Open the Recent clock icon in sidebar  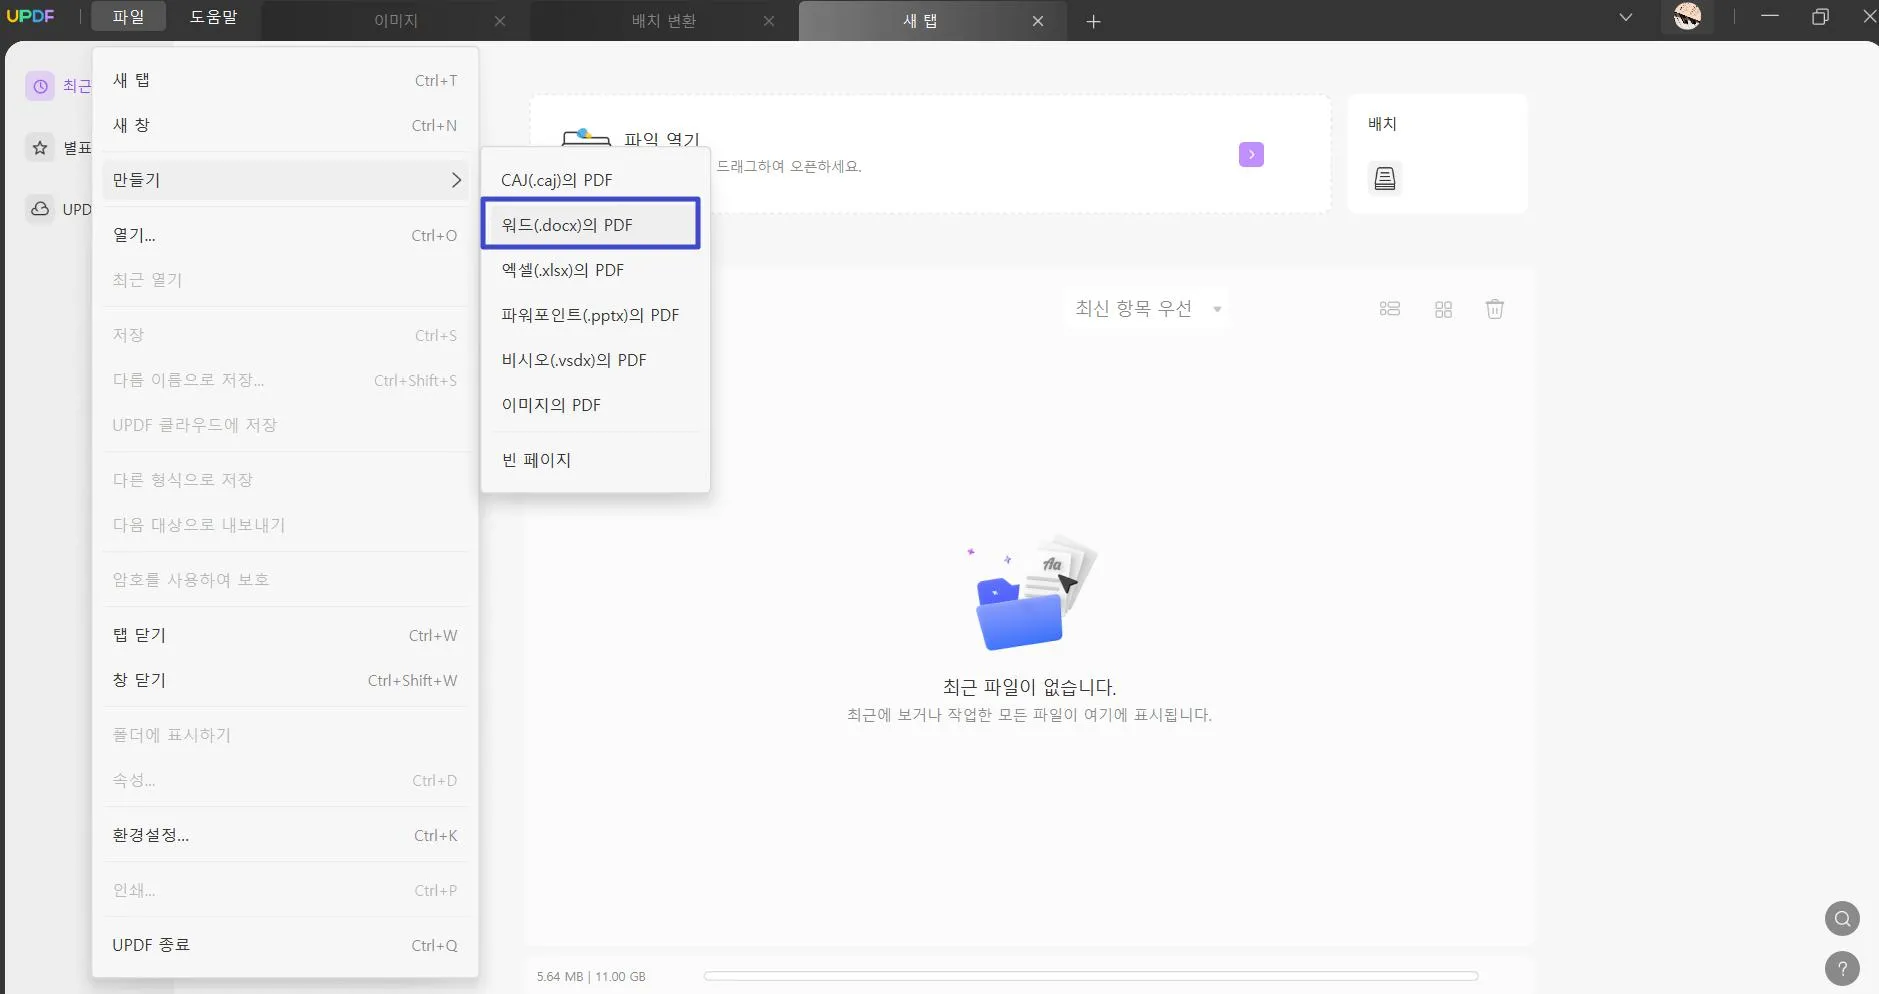(x=40, y=87)
